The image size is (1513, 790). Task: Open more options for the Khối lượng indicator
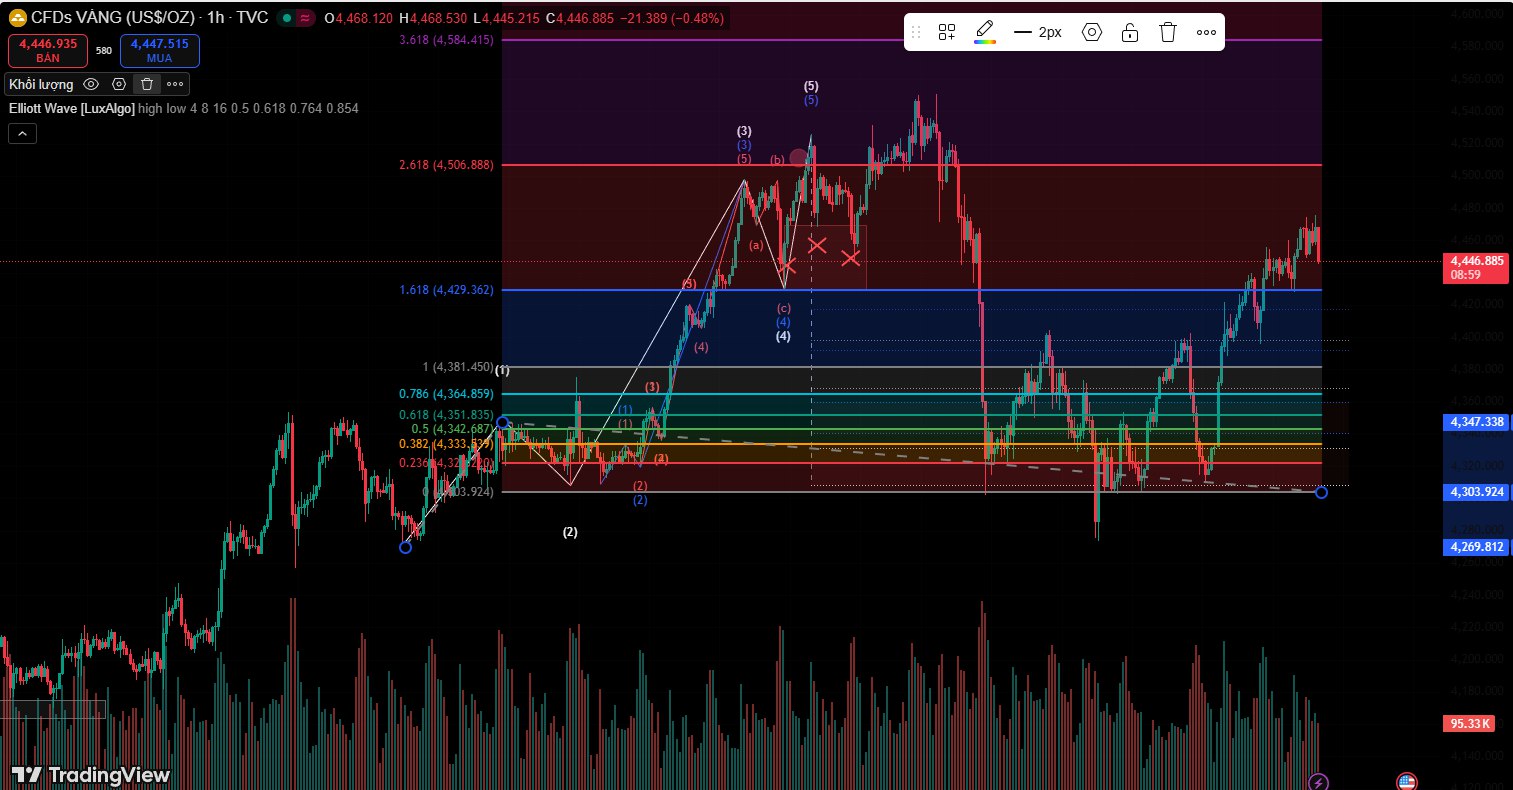coord(175,84)
